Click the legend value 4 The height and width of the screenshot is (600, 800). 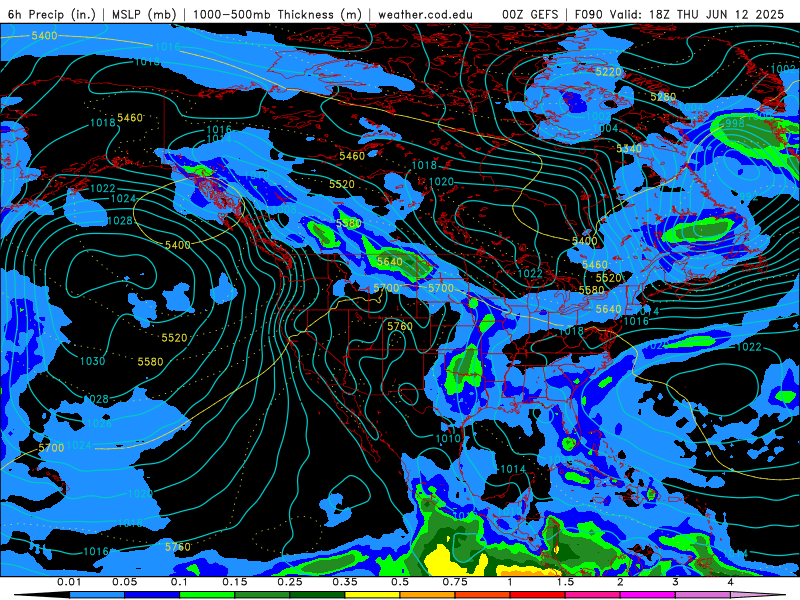click(x=730, y=582)
